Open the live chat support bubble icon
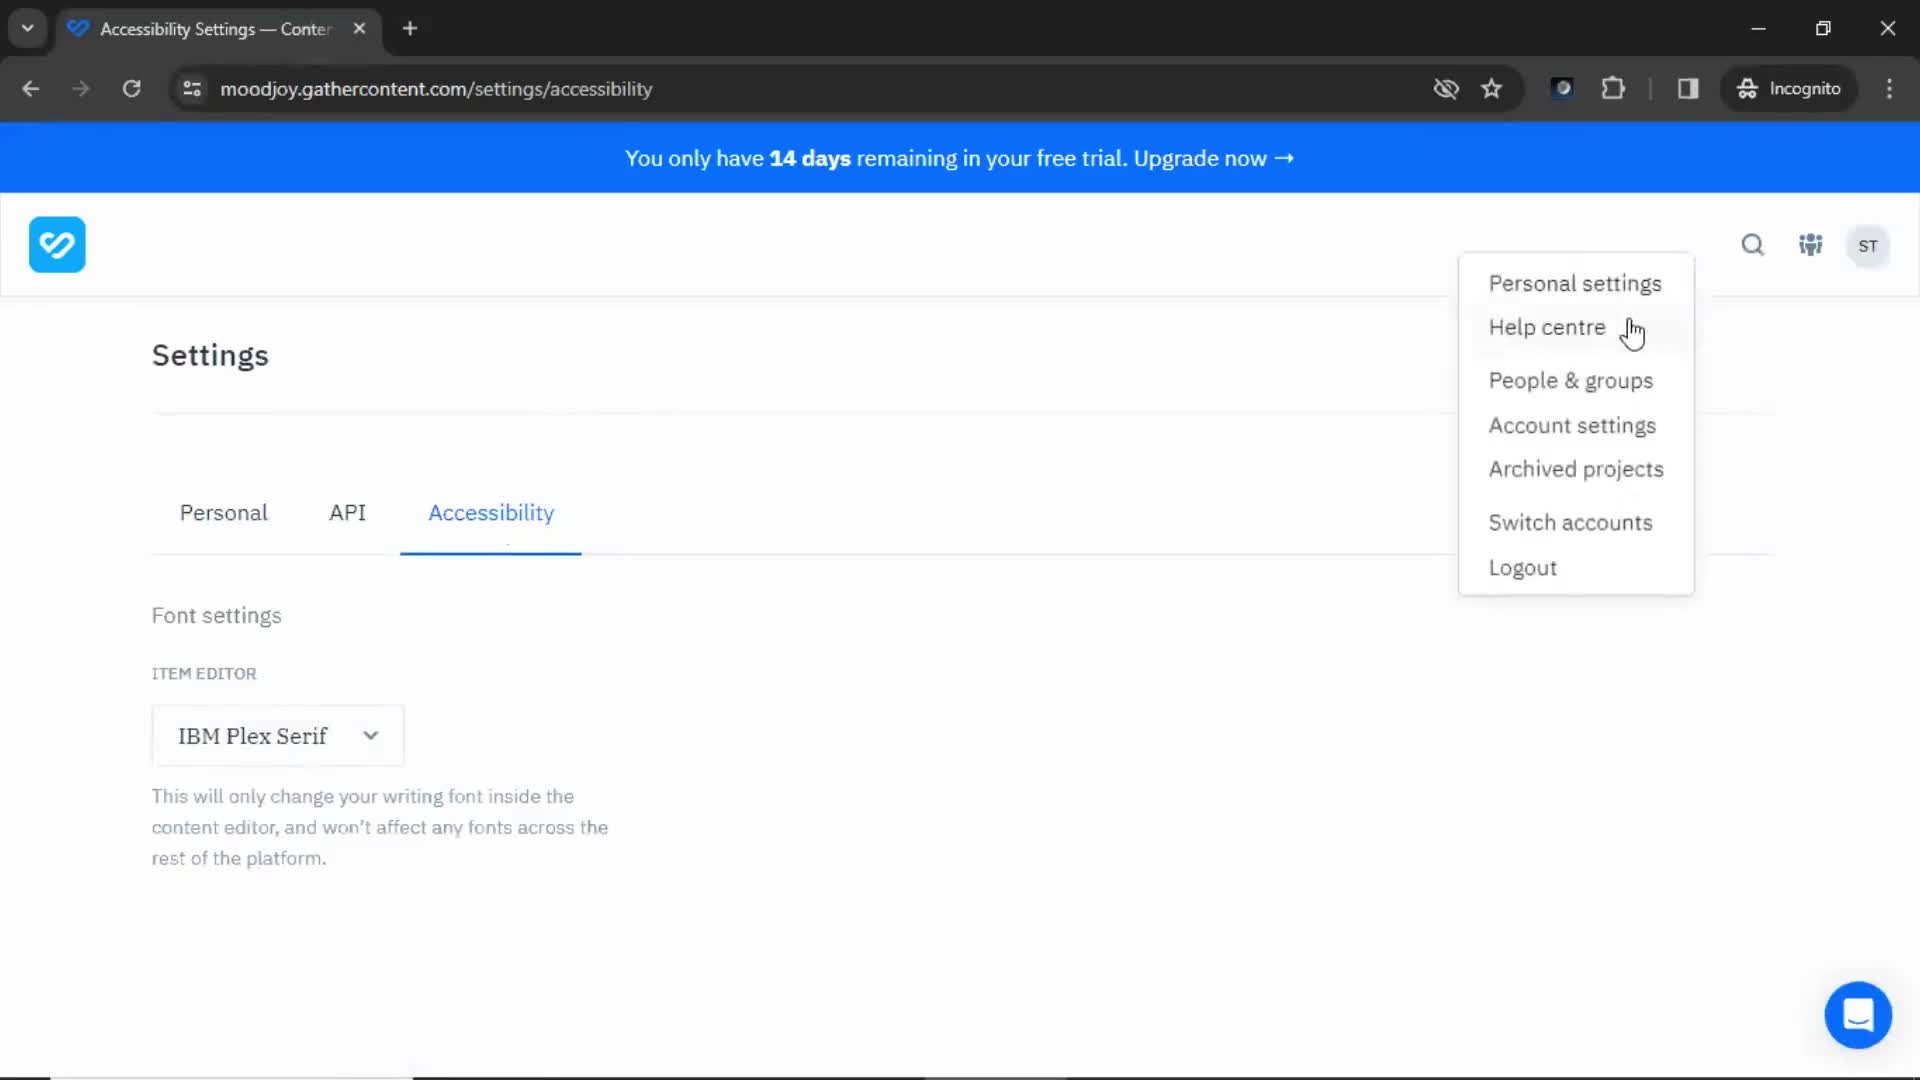 [1858, 1014]
